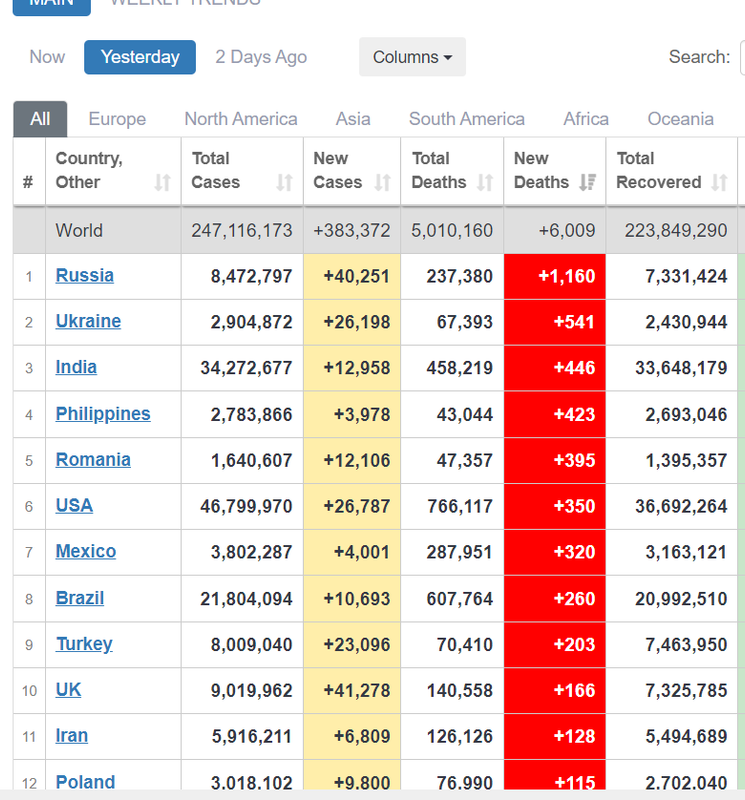Click India total cases 34,272,677
This screenshot has width=745, height=800.
pyautogui.click(x=246, y=368)
